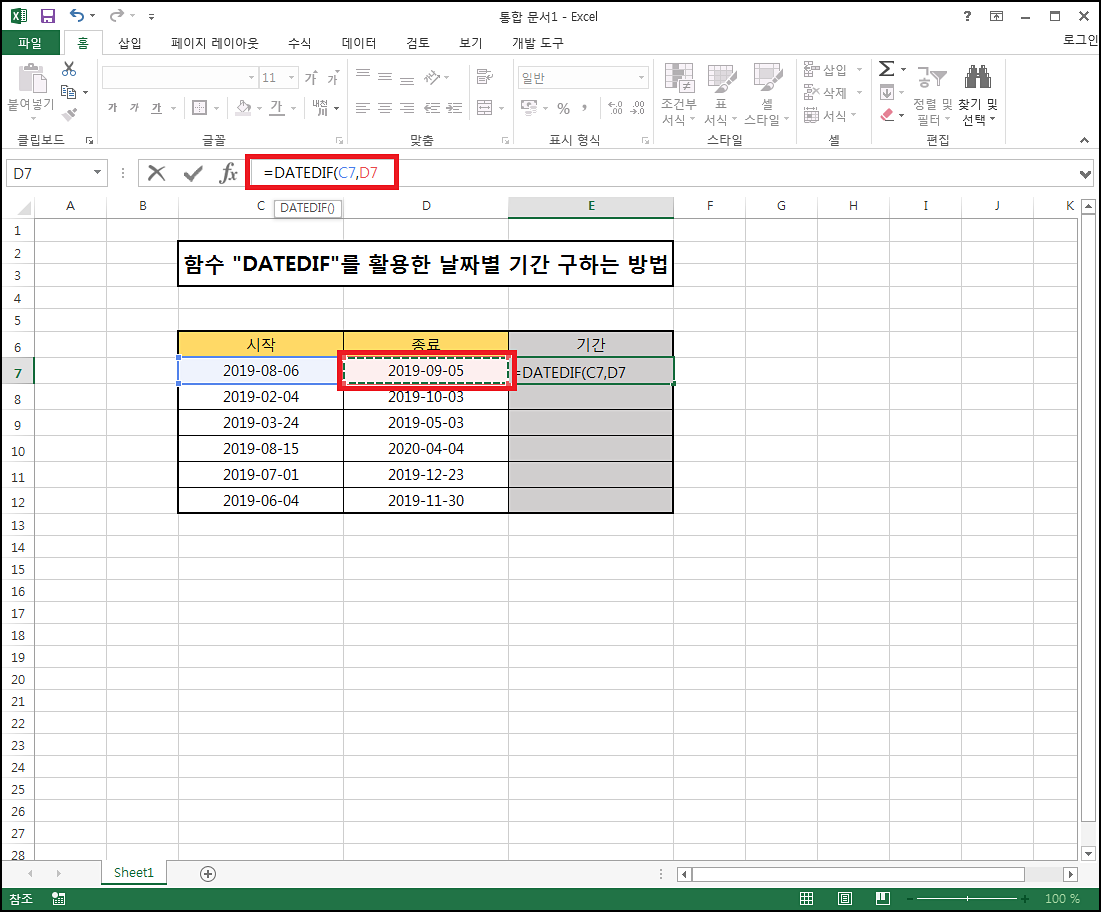Click the Clear eraser icon in editing group
1101x912 pixels.
coord(887,114)
